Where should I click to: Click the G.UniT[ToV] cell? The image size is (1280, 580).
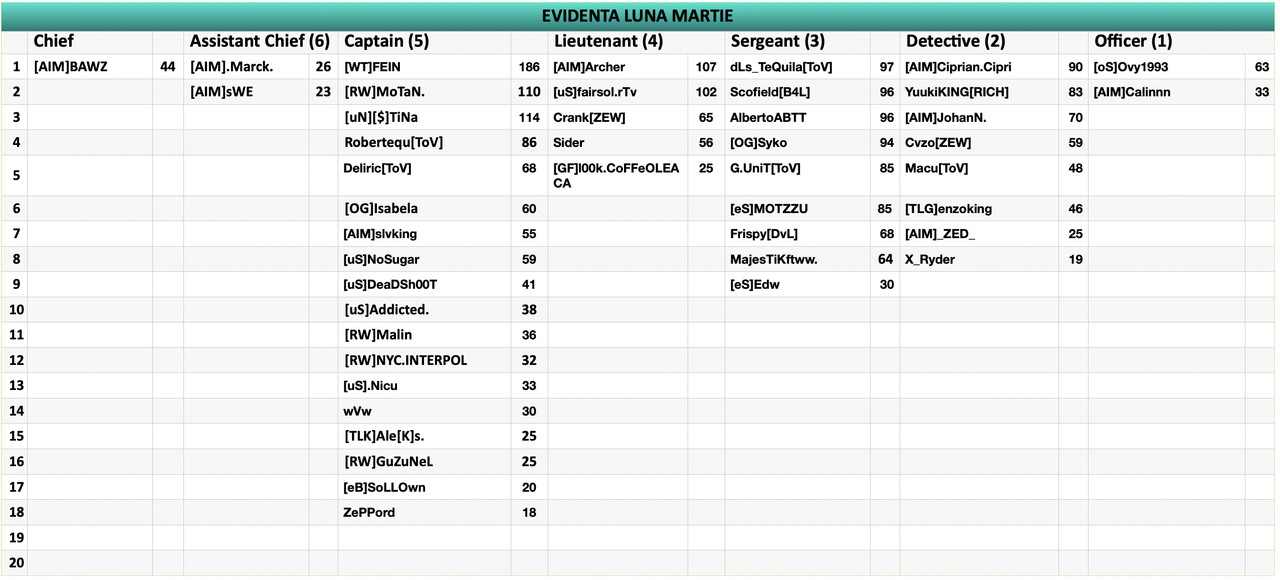(797, 175)
